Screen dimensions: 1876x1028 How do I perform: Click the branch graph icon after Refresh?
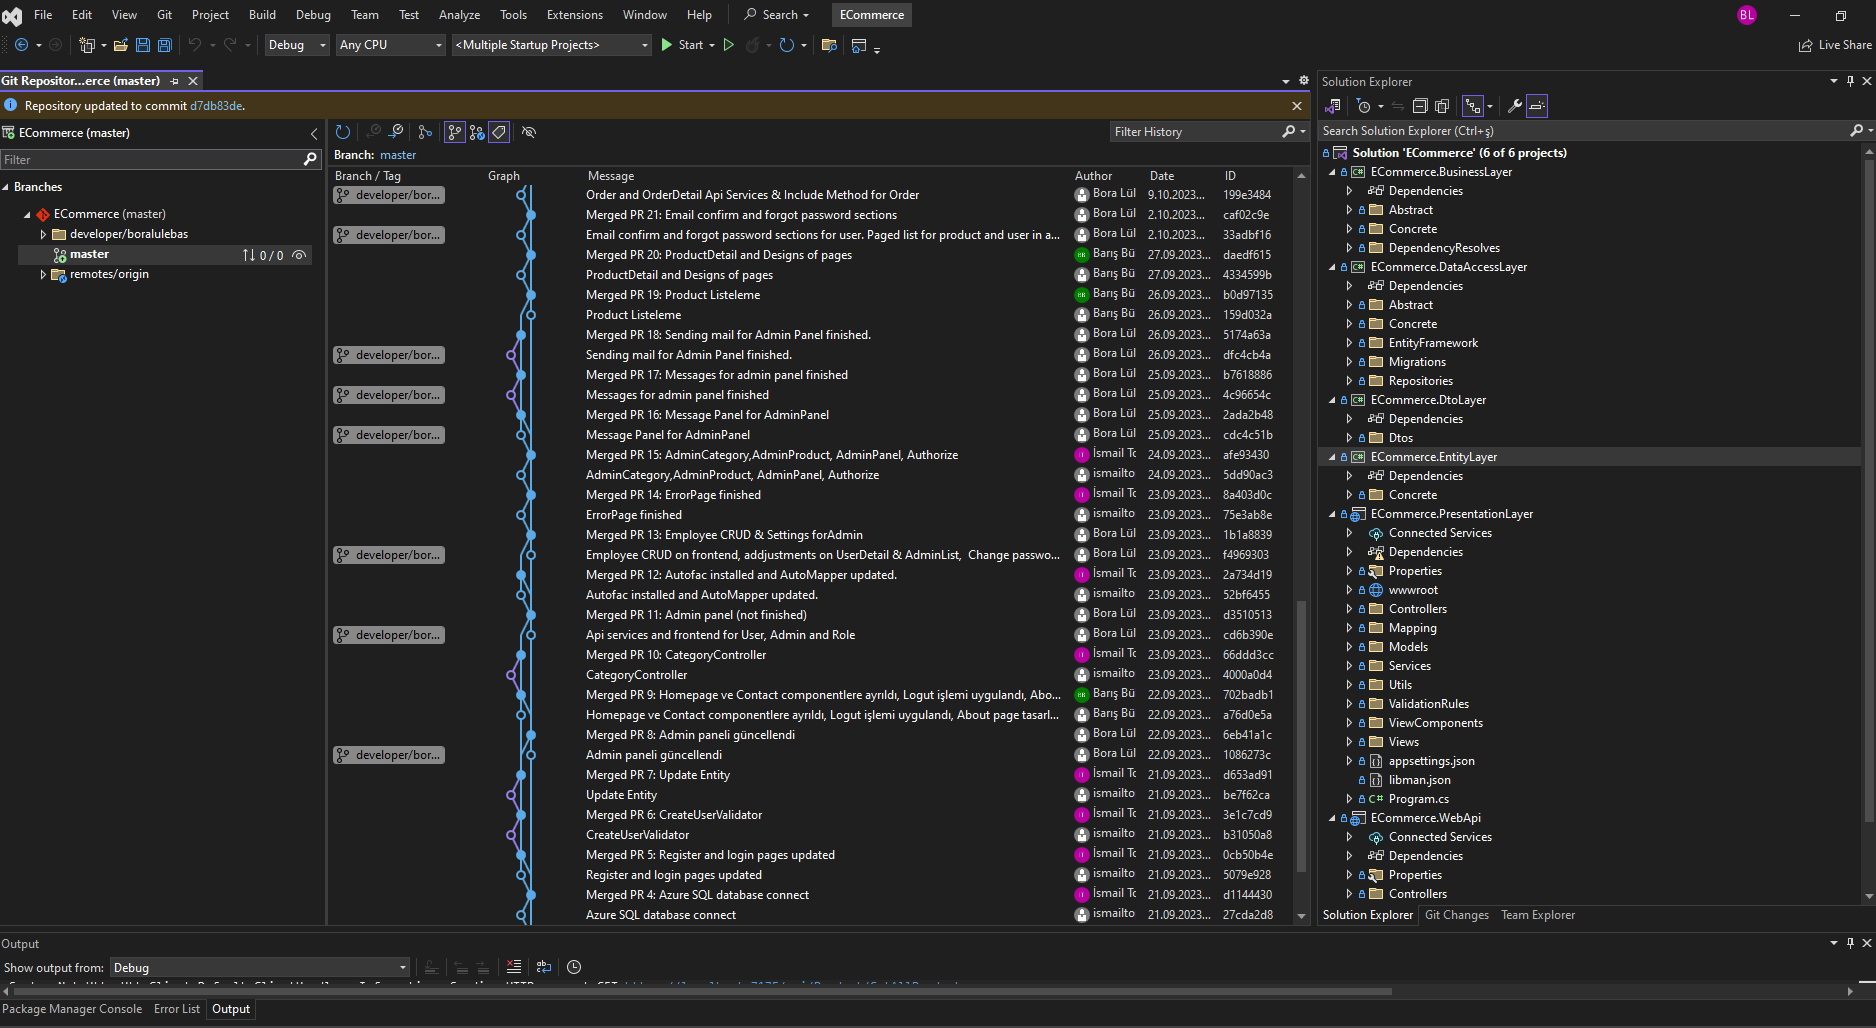tap(425, 132)
